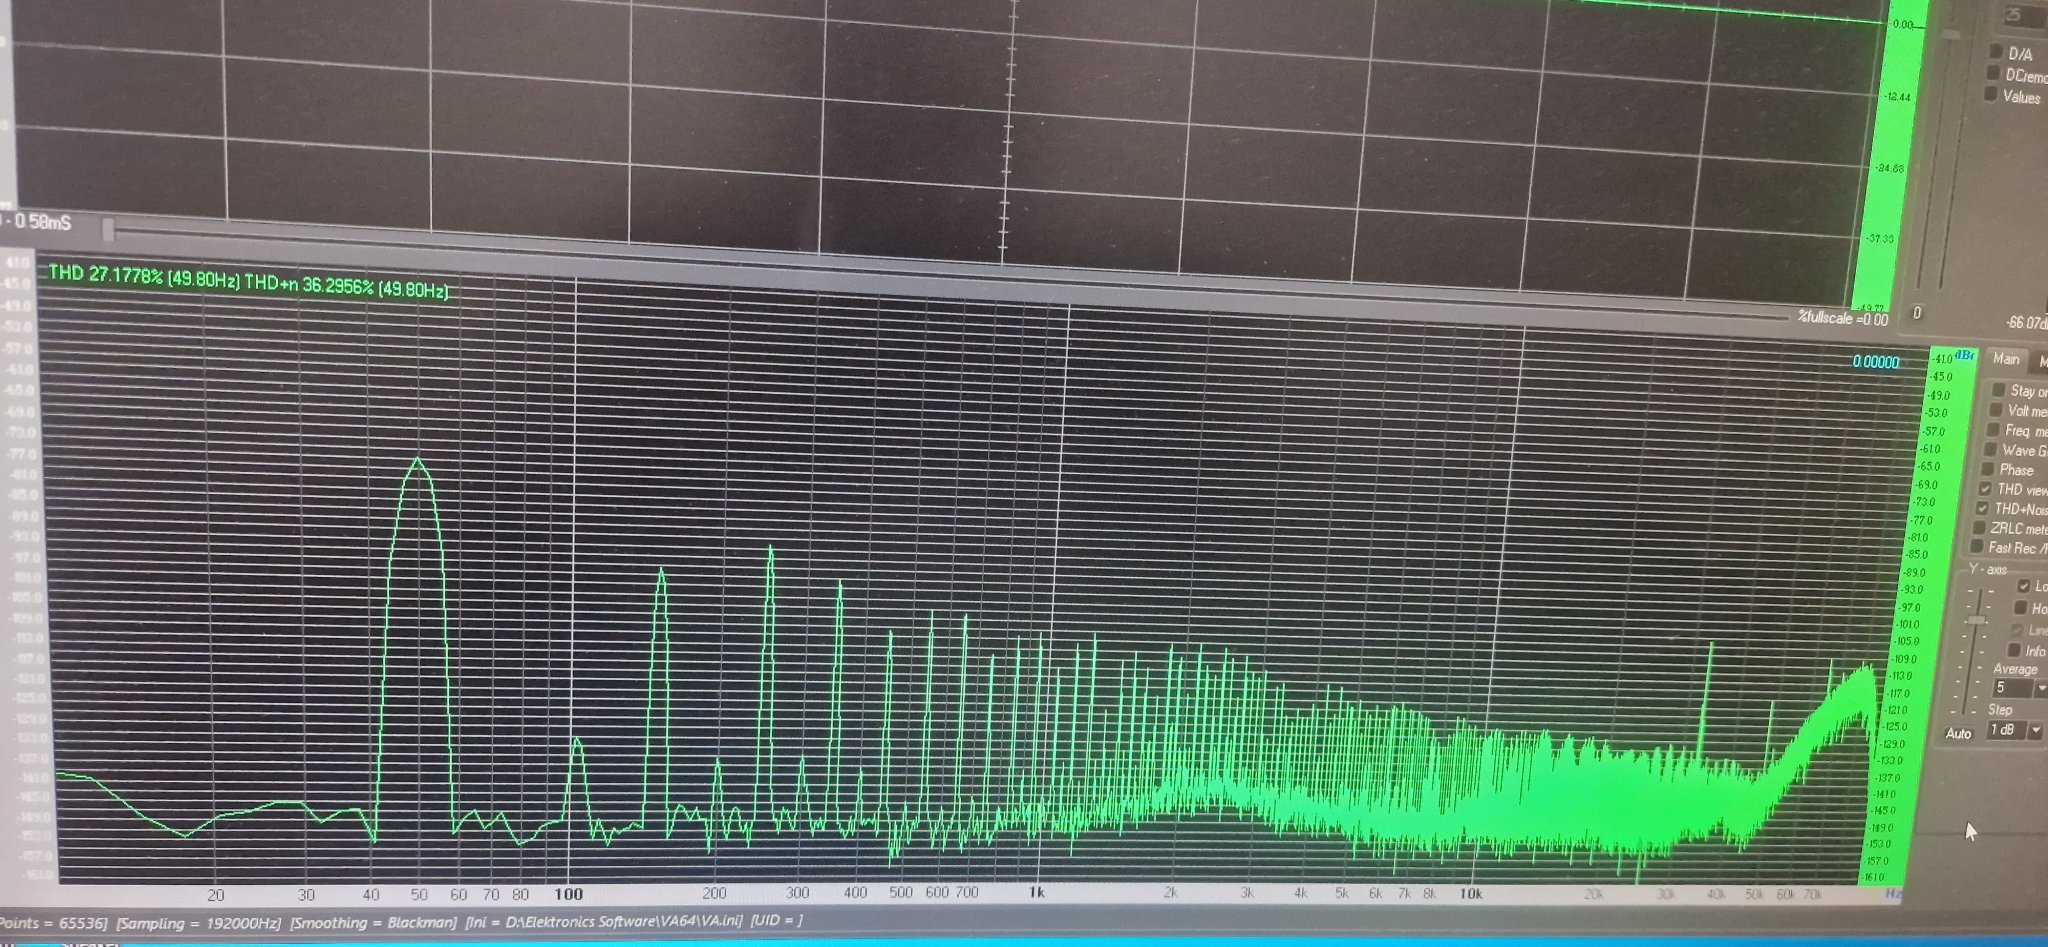The width and height of the screenshot is (2048, 947).
Task: Click Sampling = 192000Hz in status bar
Action: pos(199,924)
